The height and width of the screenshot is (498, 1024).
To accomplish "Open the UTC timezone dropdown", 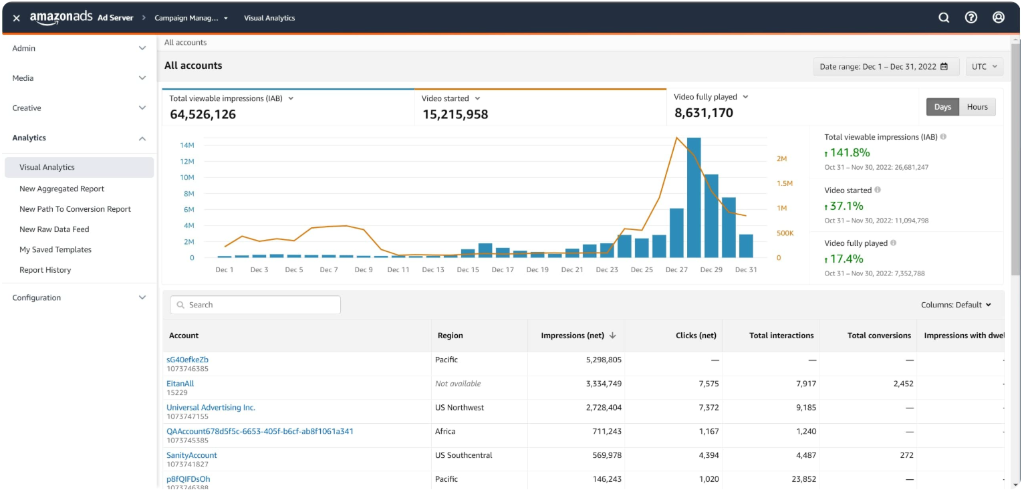I will tap(984, 67).
